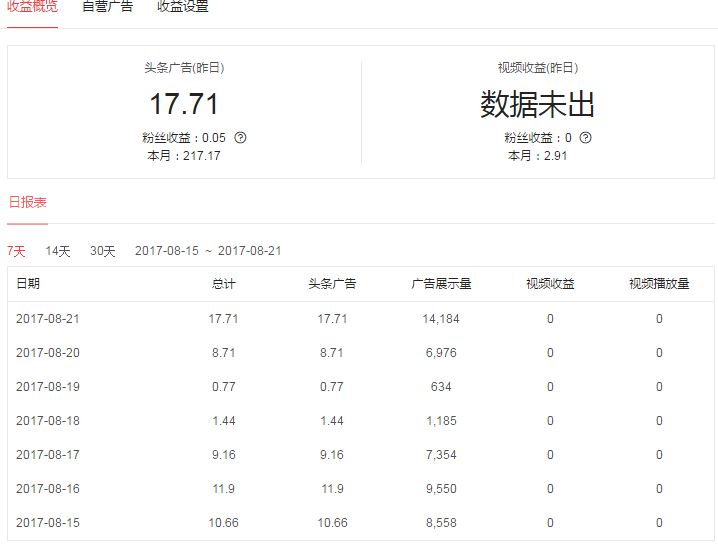Click the 本月：217.17 monthly total text
The height and width of the screenshot is (546, 718).
coord(183,156)
